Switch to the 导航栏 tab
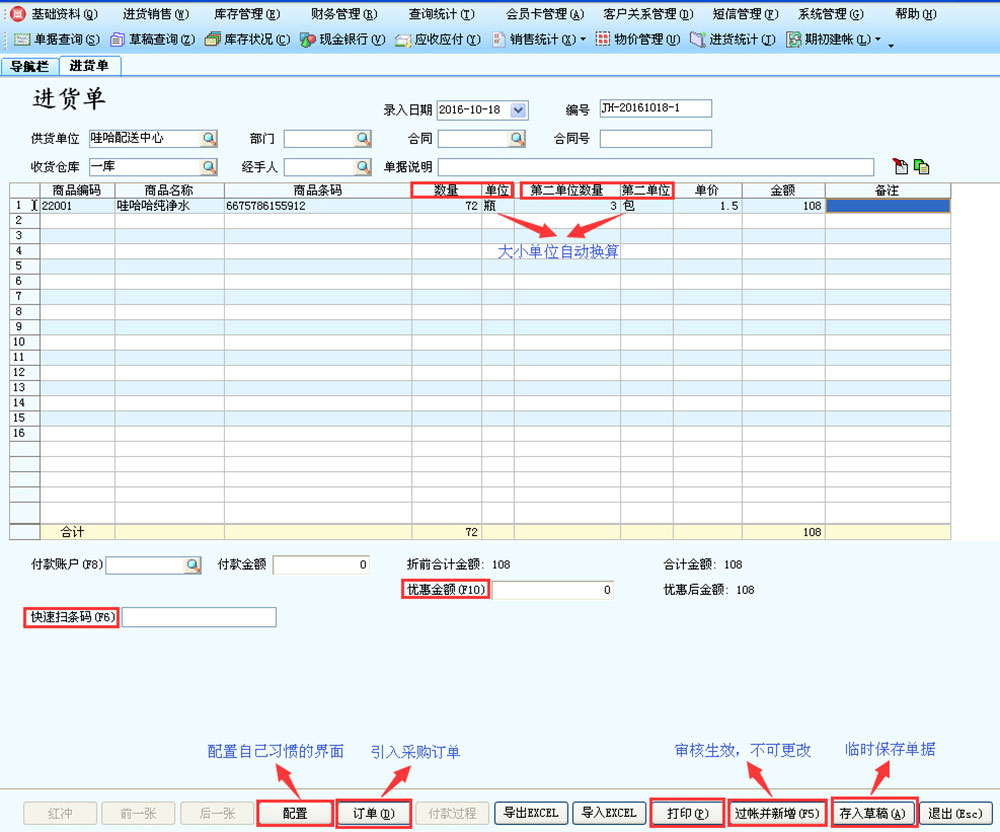 coord(29,66)
